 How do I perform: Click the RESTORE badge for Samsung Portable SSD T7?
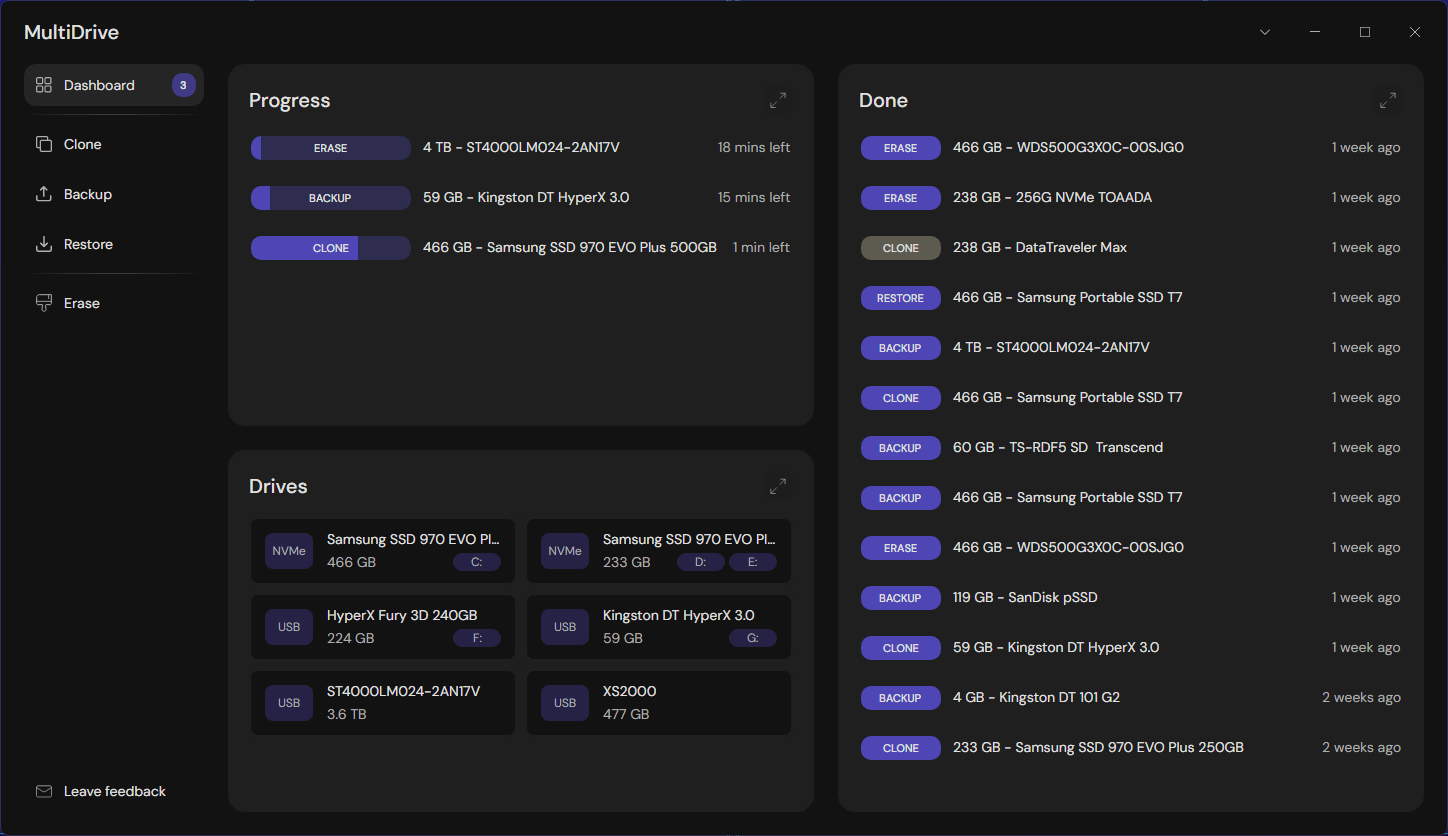[900, 297]
